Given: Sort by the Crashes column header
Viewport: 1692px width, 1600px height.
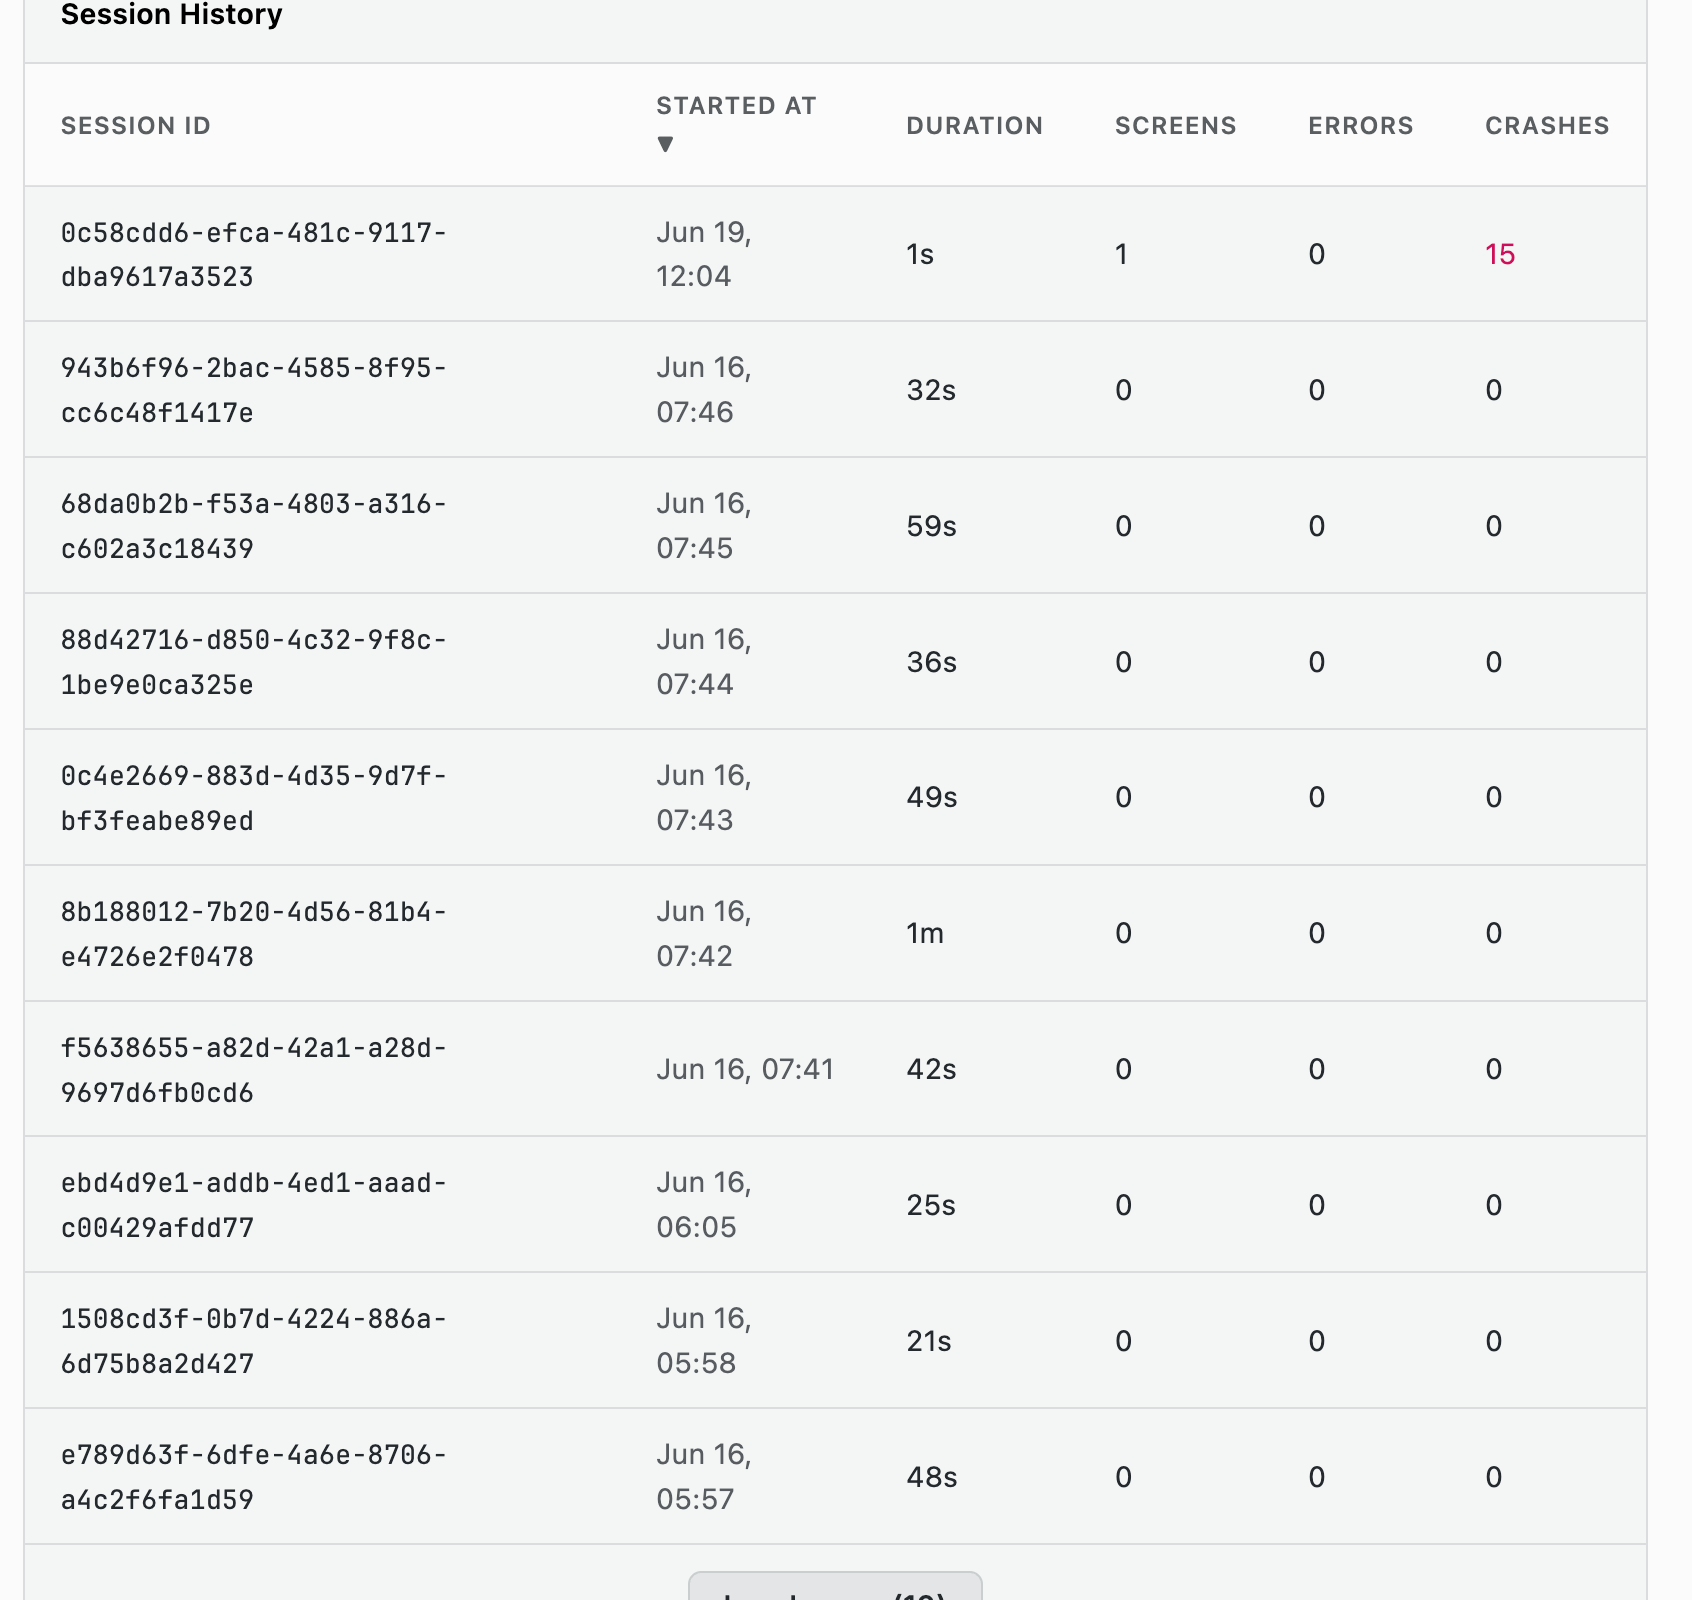Looking at the screenshot, I should (x=1547, y=126).
